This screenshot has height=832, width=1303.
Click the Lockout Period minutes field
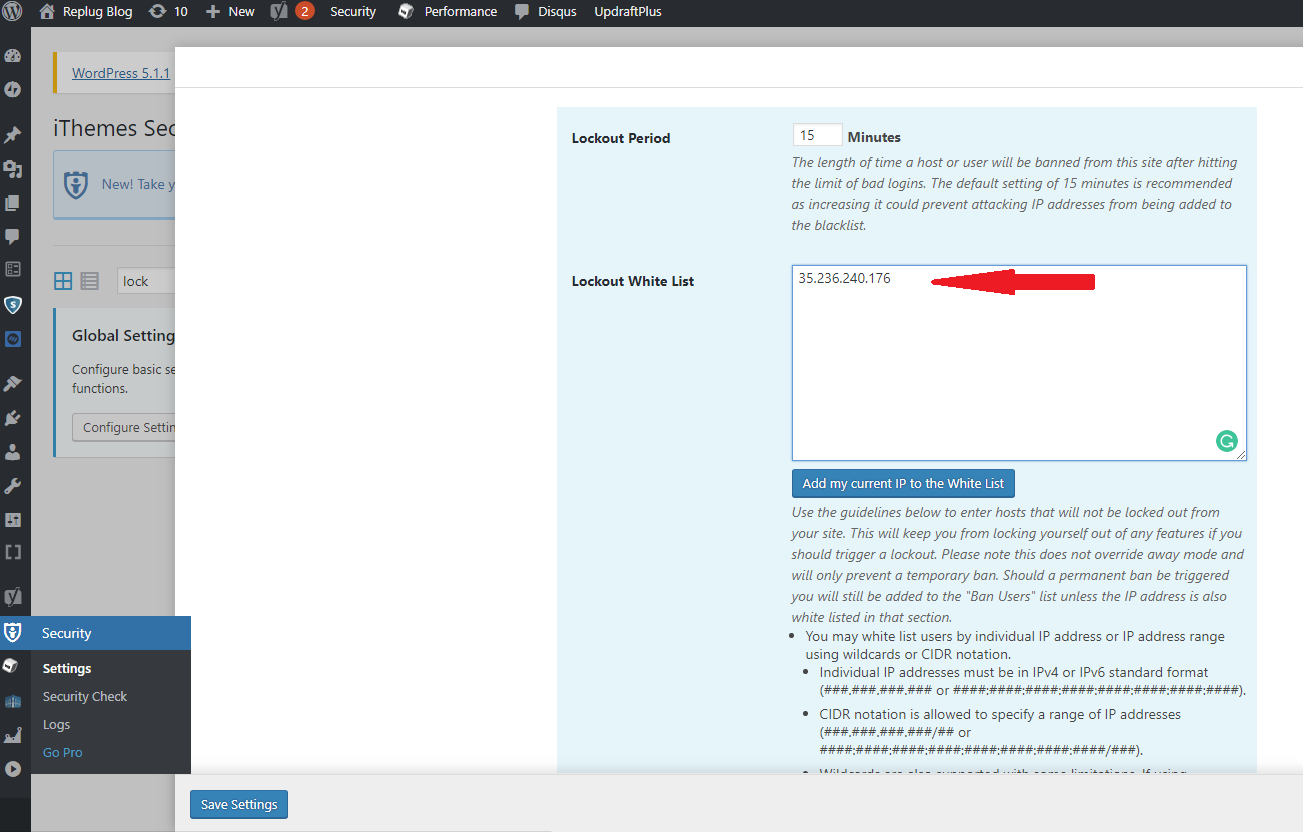click(817, 136)
